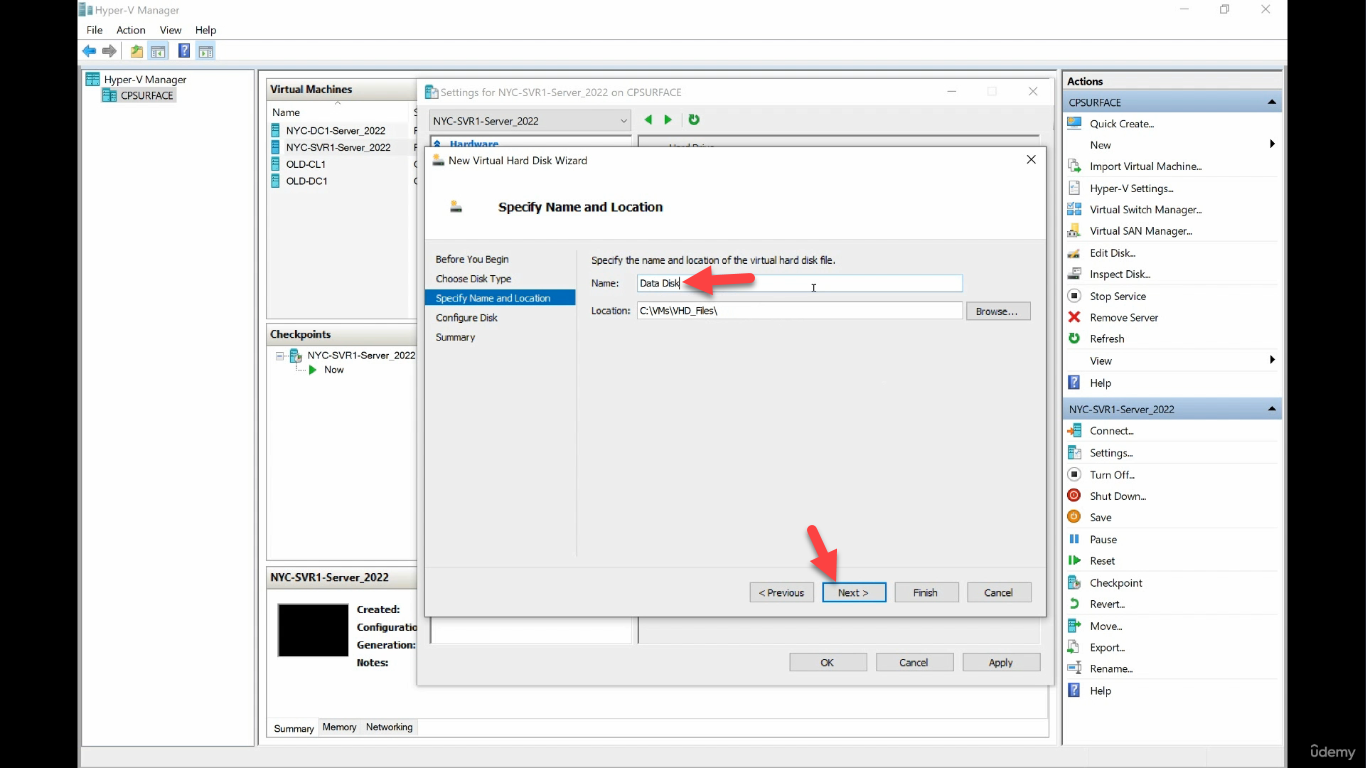Click the Revert icon

(x=1074, y=604)
